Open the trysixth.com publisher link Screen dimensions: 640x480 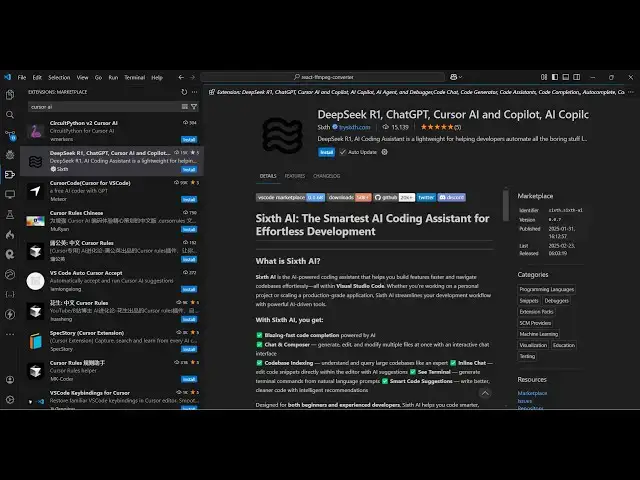[x=355, y=127]
